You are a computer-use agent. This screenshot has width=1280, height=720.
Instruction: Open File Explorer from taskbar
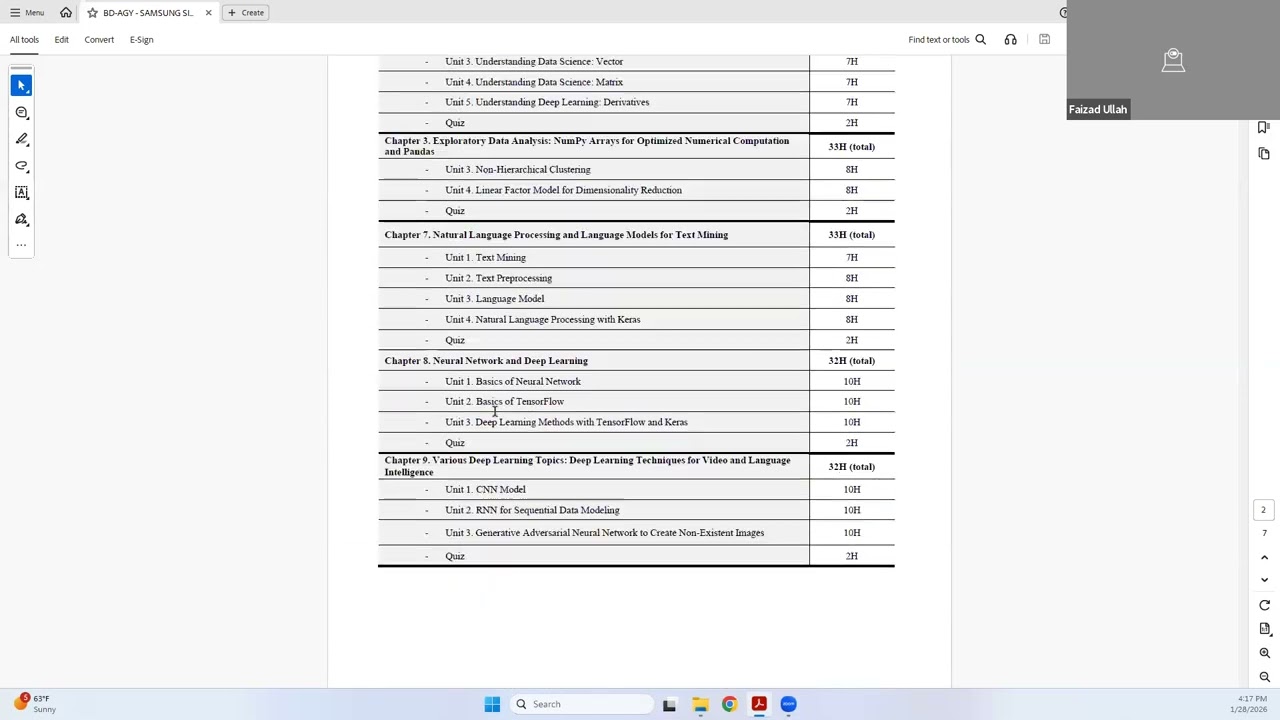click(700, 704)
